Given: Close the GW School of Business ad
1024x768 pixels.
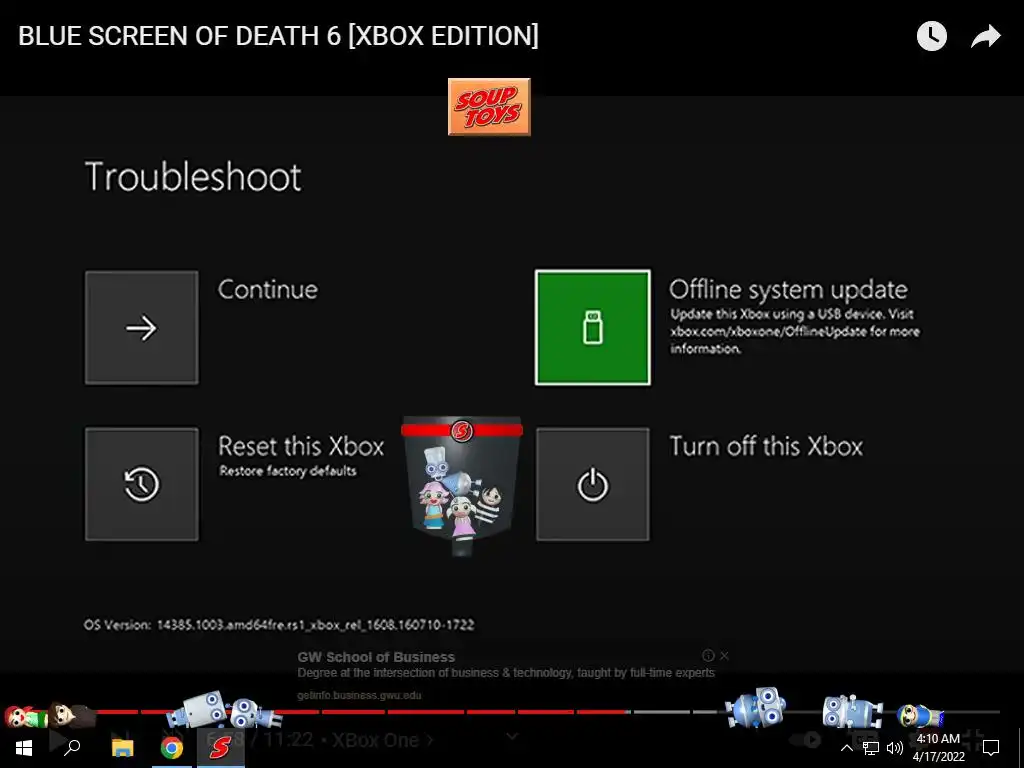Looking at the screenshot, I should (724, 655).
